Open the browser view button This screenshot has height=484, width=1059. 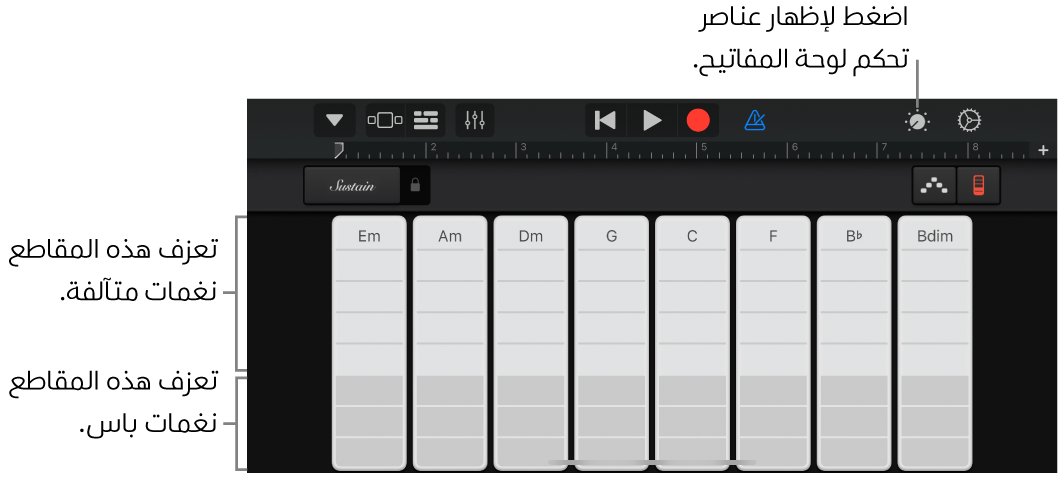[x=385, y=120]
